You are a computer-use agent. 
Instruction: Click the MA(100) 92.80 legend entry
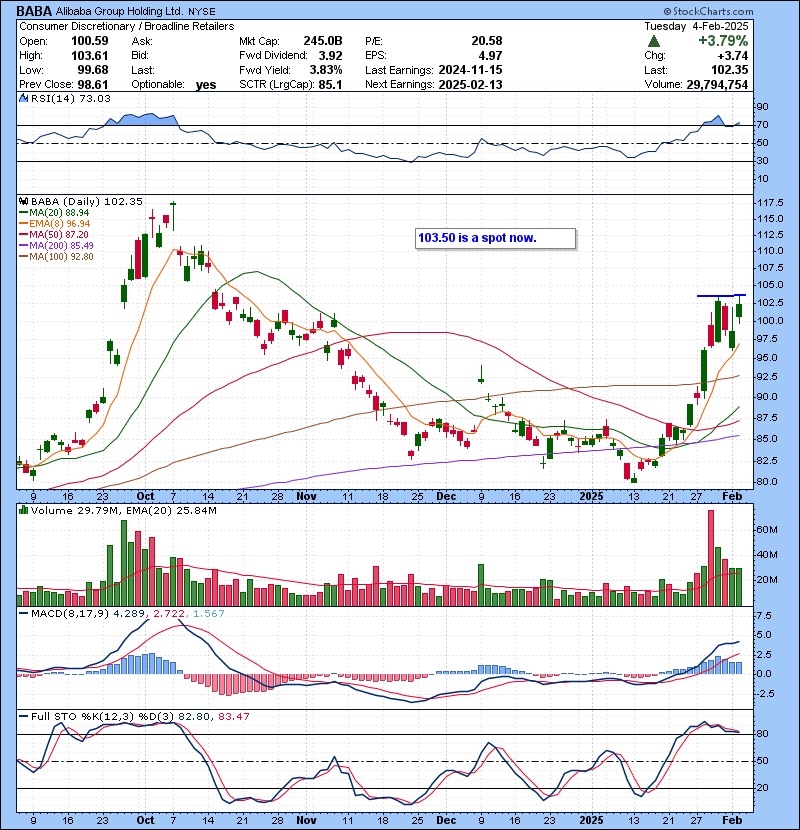pyautogui.click(x=56, y=257)
